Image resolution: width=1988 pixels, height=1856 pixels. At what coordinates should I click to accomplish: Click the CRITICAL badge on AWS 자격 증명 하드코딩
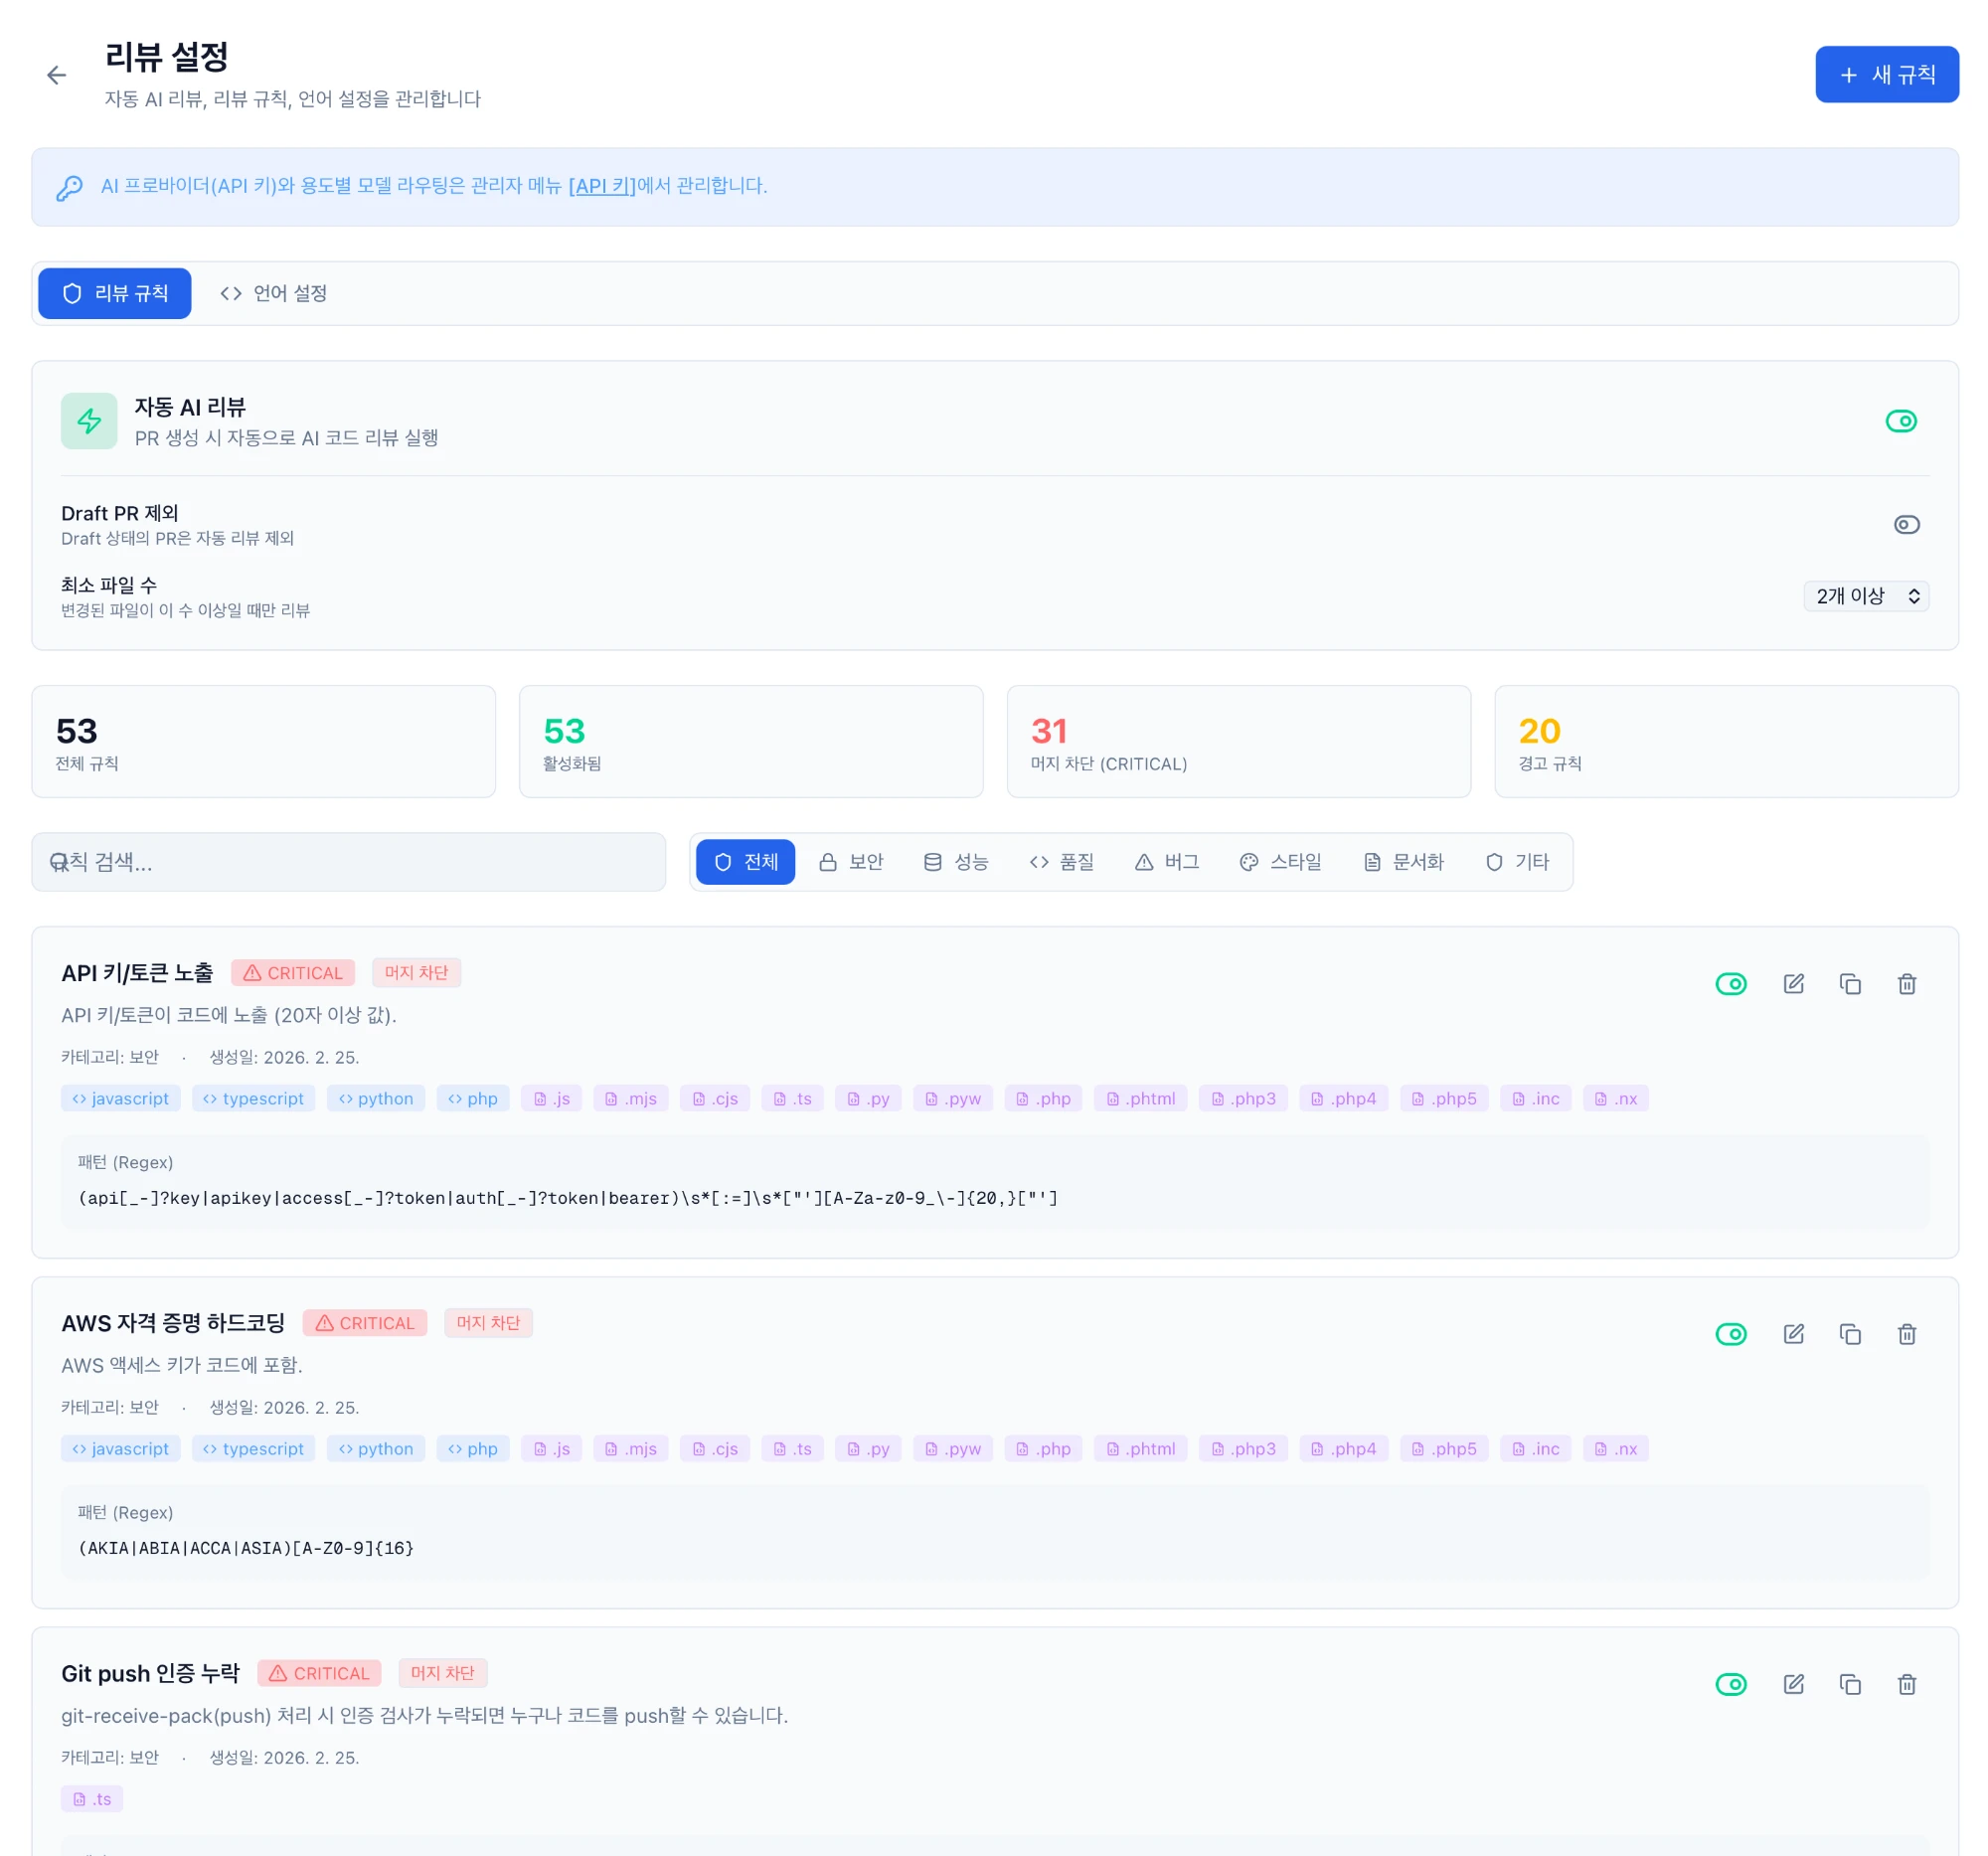365,1323
